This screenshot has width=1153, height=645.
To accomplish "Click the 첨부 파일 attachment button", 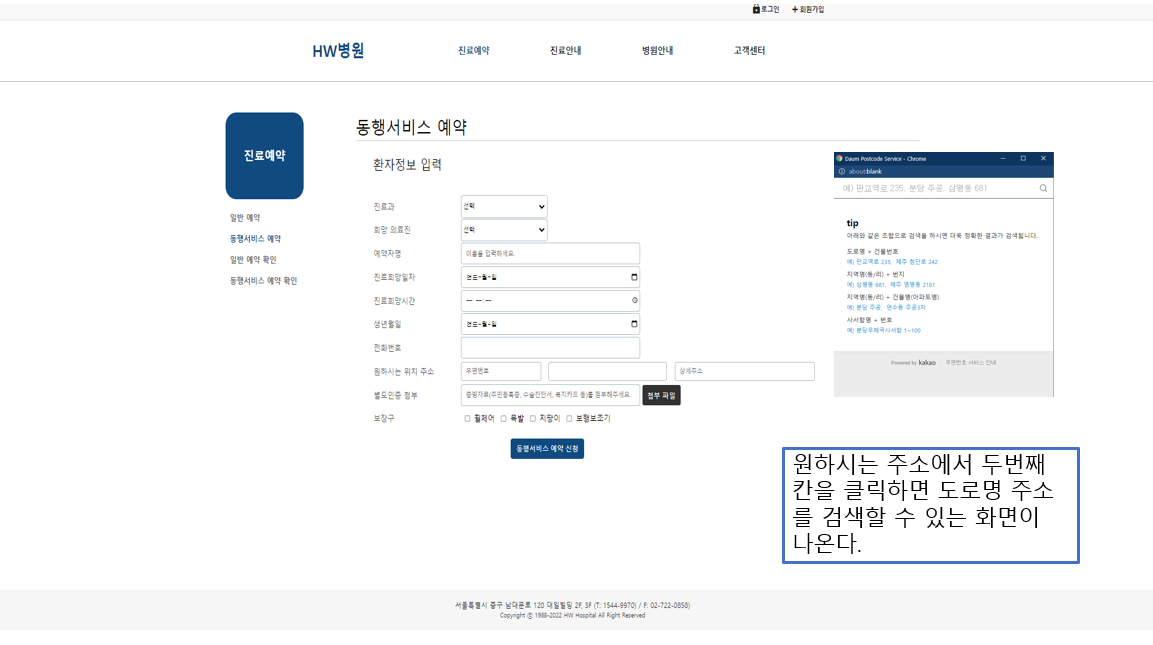I will click(661, 395).
